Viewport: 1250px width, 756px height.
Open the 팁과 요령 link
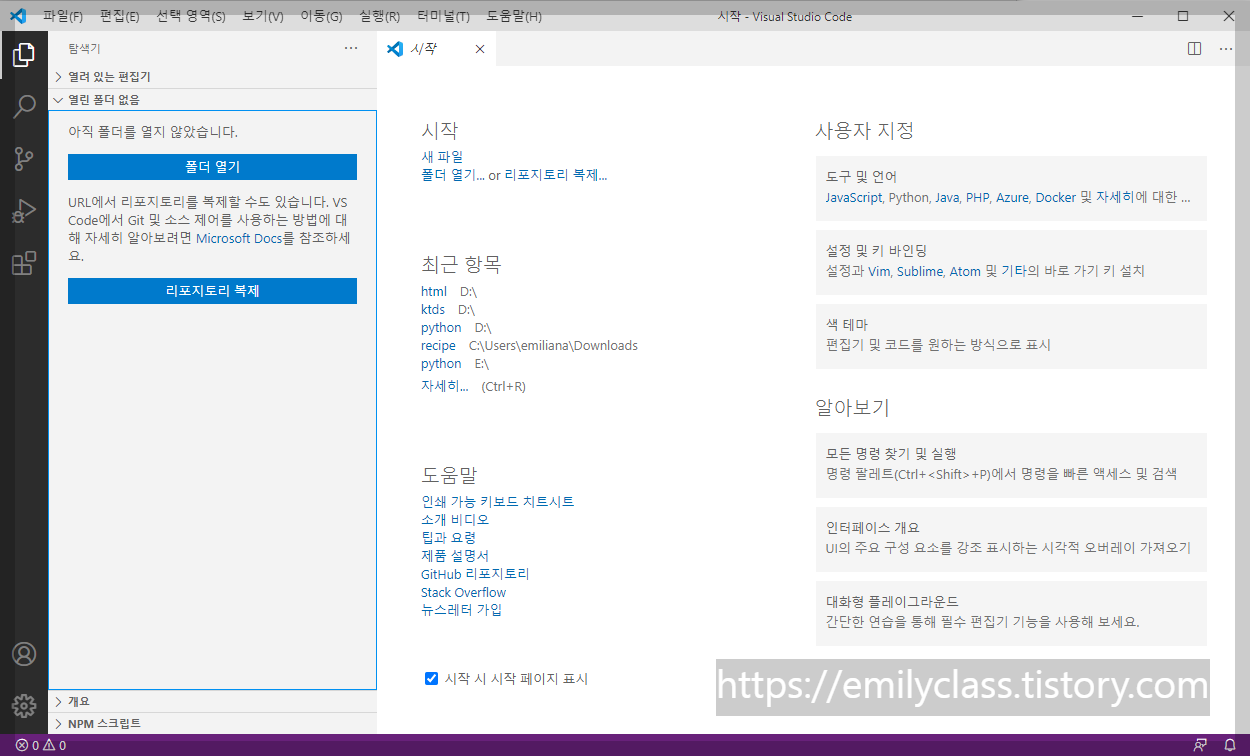(448, 538)
